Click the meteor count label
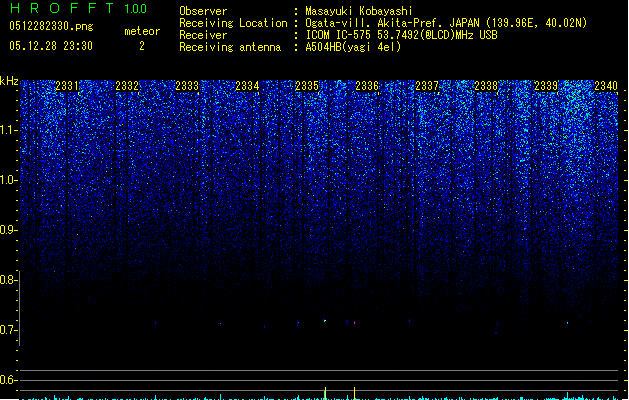 [142, 31]
